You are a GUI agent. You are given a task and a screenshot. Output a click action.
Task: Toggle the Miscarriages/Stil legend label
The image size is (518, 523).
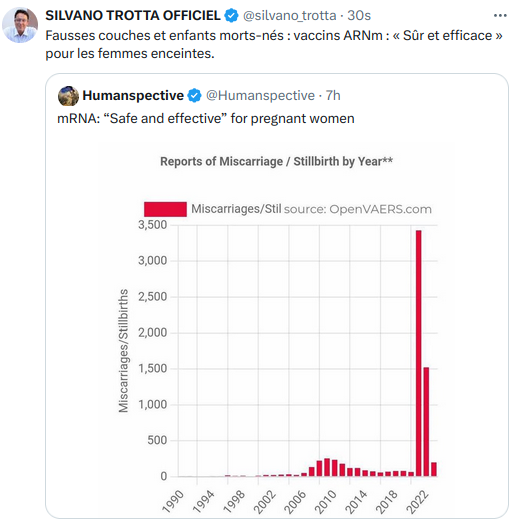[236, 209]
